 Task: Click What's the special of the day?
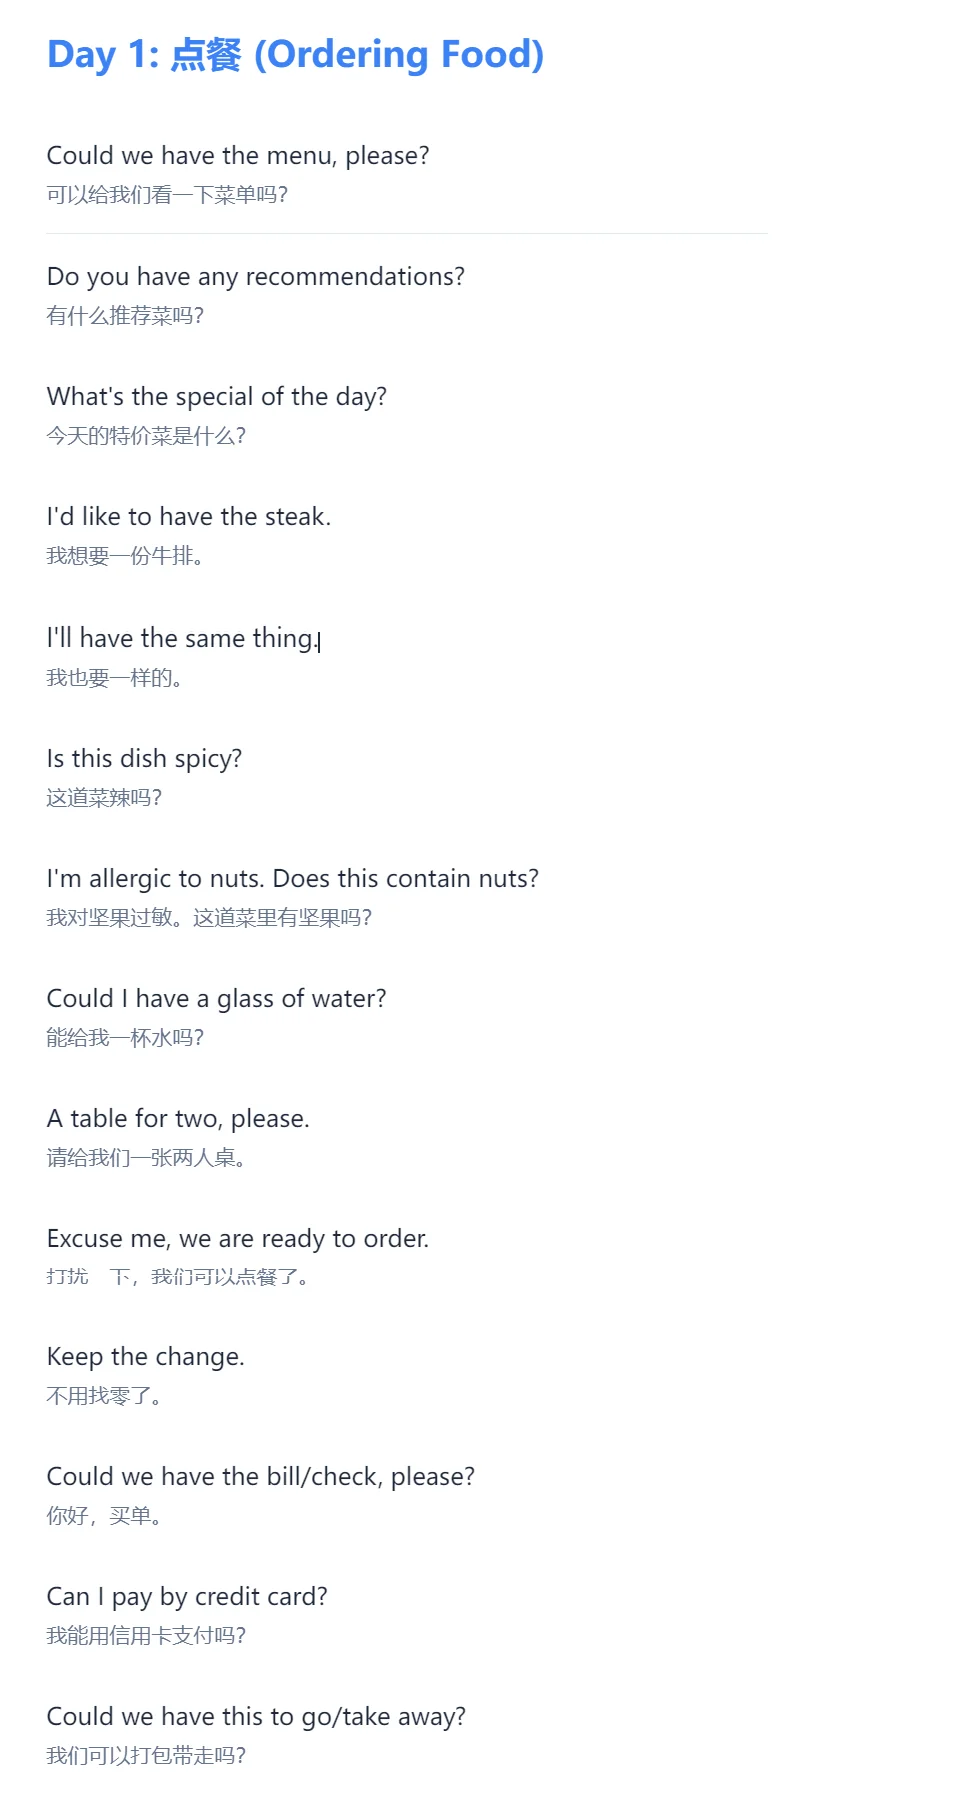(x=217, y=397)
